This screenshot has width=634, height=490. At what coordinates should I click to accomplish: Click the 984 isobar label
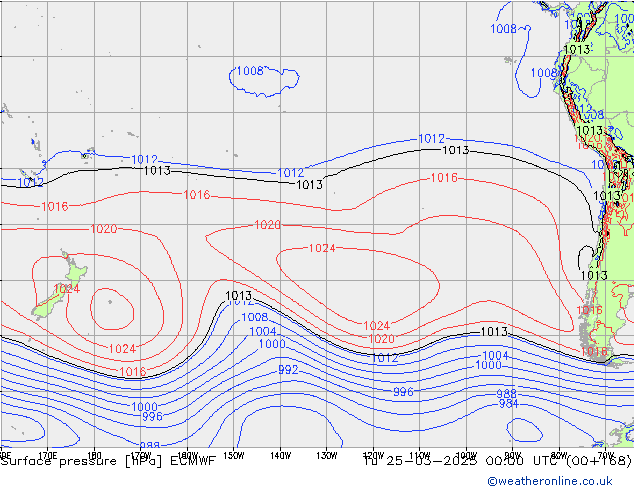508,403
